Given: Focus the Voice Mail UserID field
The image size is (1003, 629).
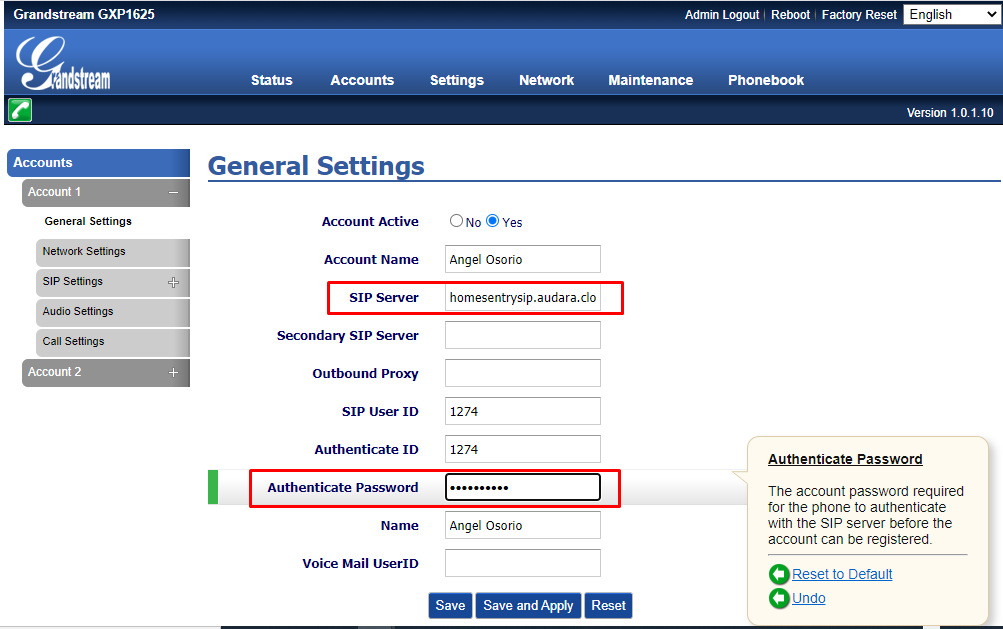Looking at the screenshot, I should tap(523, 563).
